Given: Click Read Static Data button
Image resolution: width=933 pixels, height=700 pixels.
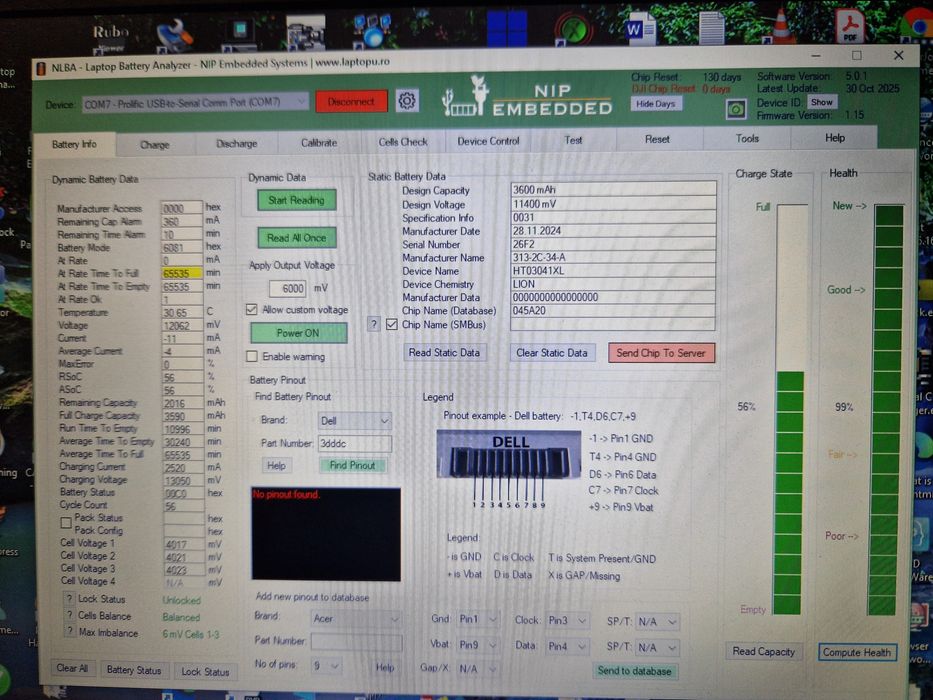Looking at the screenshot, I should [444, 352].
